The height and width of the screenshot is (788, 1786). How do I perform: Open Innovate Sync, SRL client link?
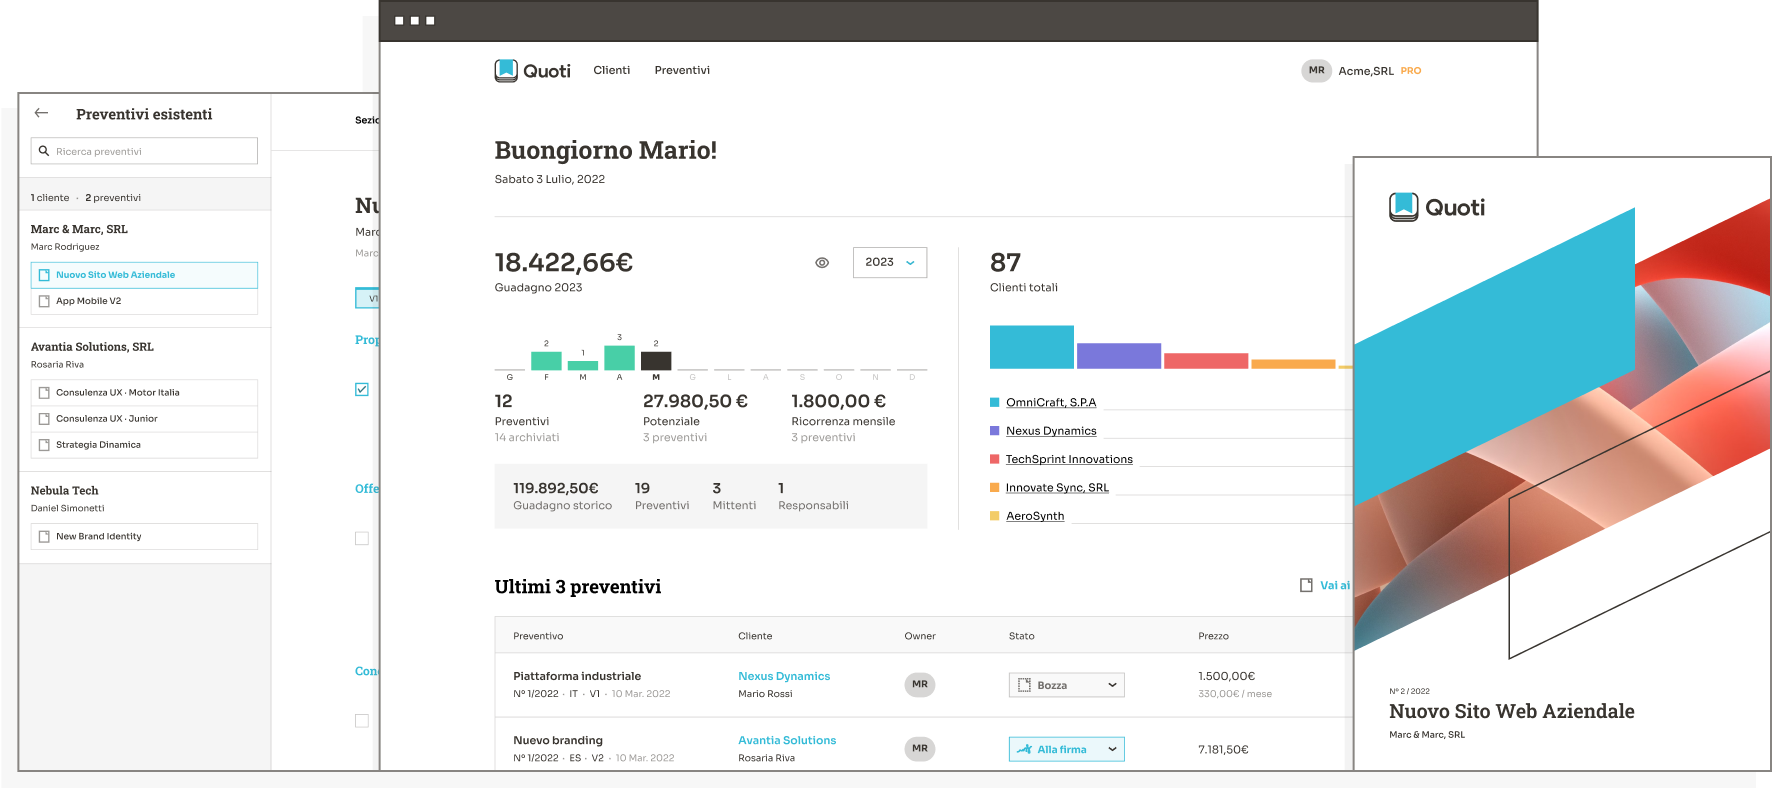[1057, 487]
